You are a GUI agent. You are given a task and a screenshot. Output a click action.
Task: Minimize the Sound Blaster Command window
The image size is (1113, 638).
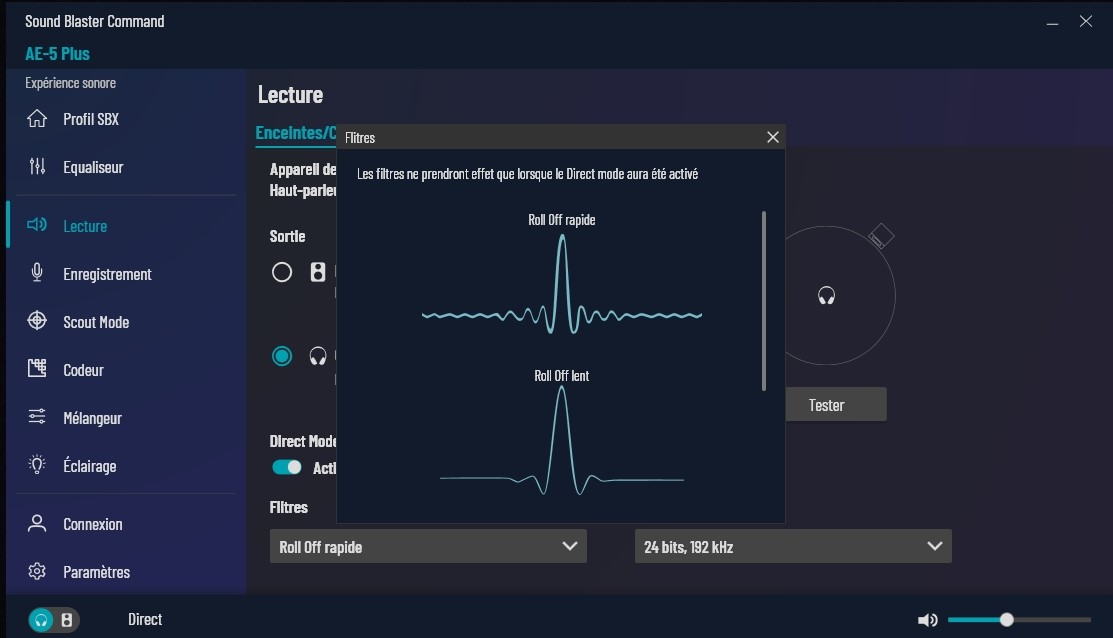(1052, 22)
